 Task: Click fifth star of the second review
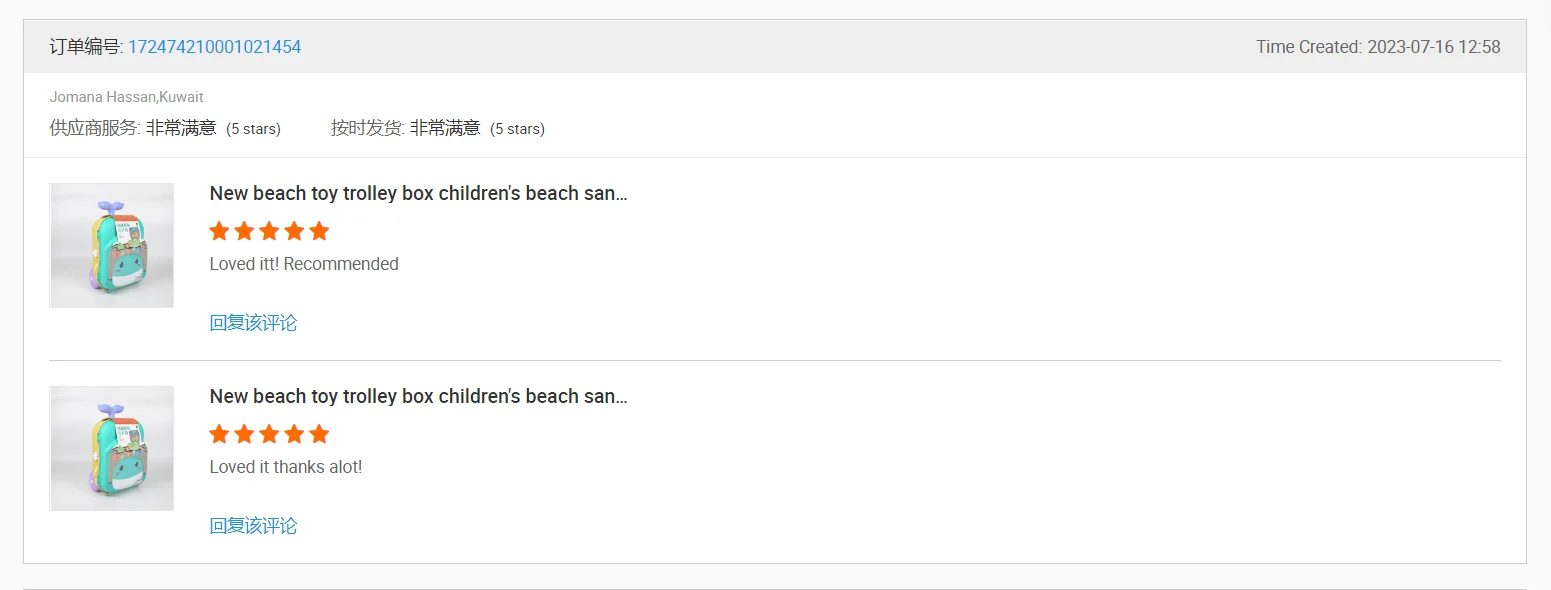(x=319, y=434)
